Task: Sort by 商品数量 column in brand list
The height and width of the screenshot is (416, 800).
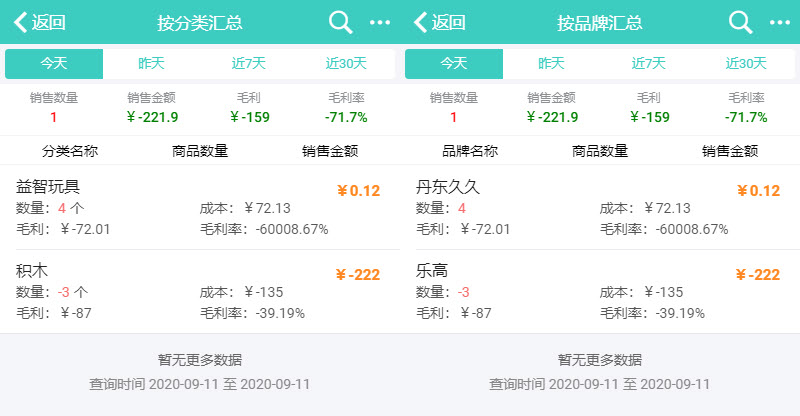Action: (x=600, y=151)
